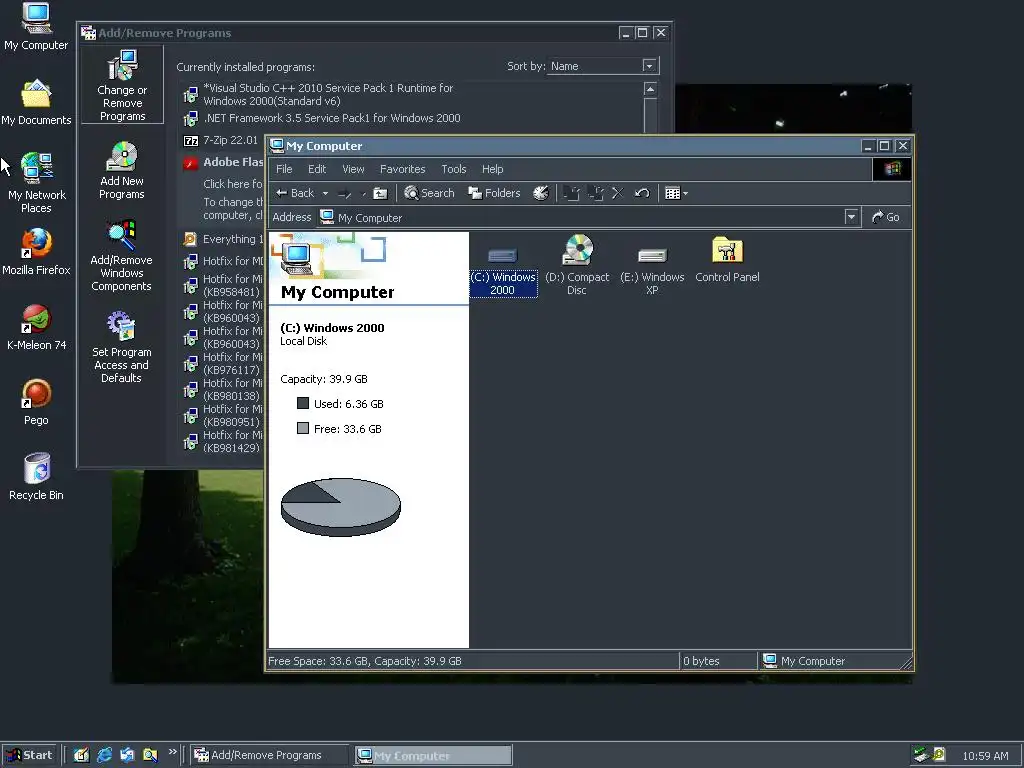Select the (D:) Compact Disc drive
This screenshot has height=768, width=1024.
click(x=577, y=265)
